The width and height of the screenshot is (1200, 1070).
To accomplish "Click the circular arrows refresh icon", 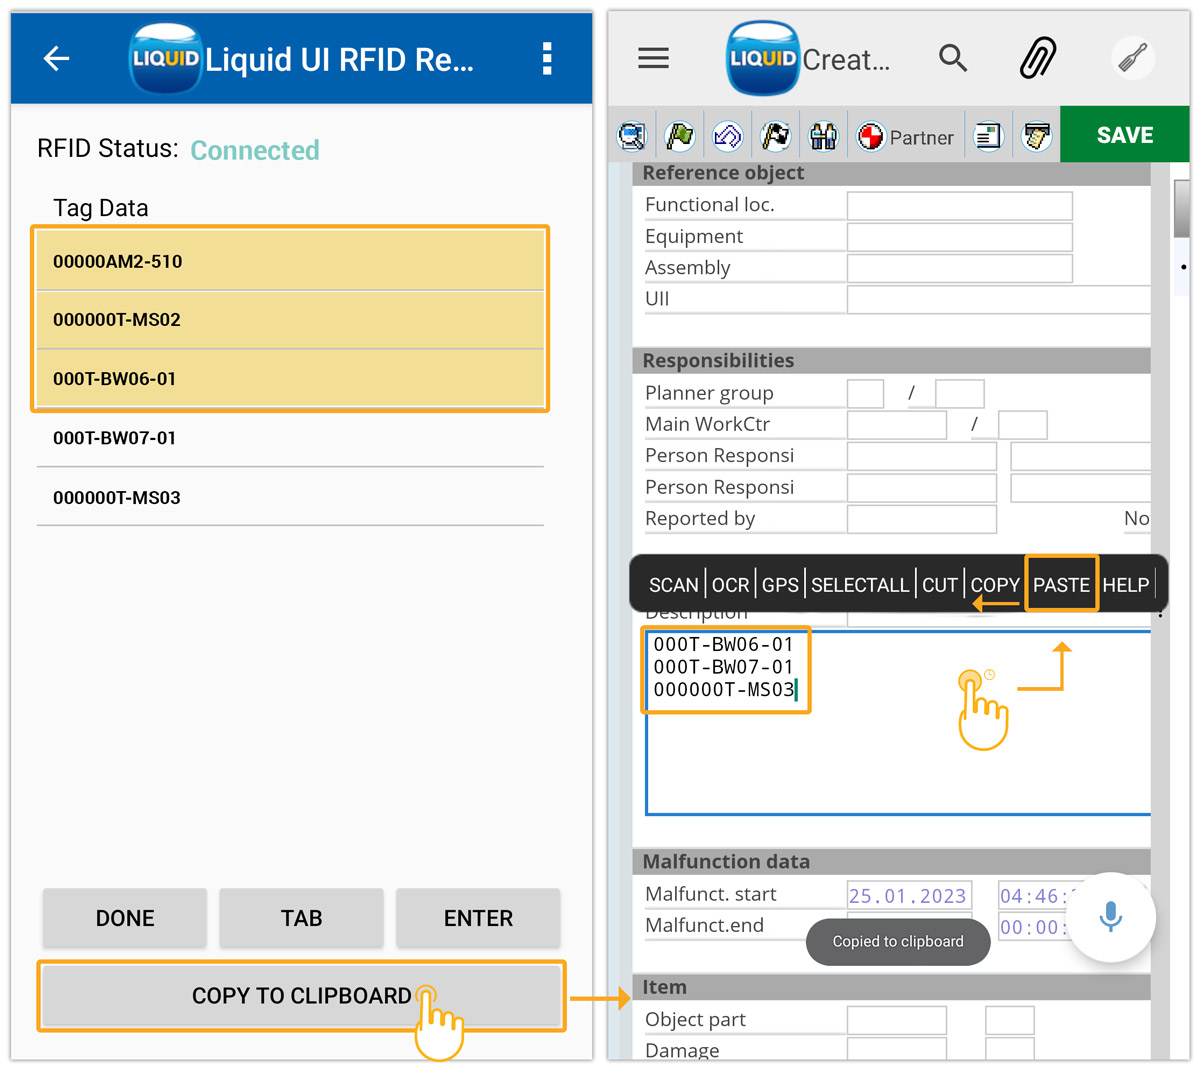I will 728,134.
